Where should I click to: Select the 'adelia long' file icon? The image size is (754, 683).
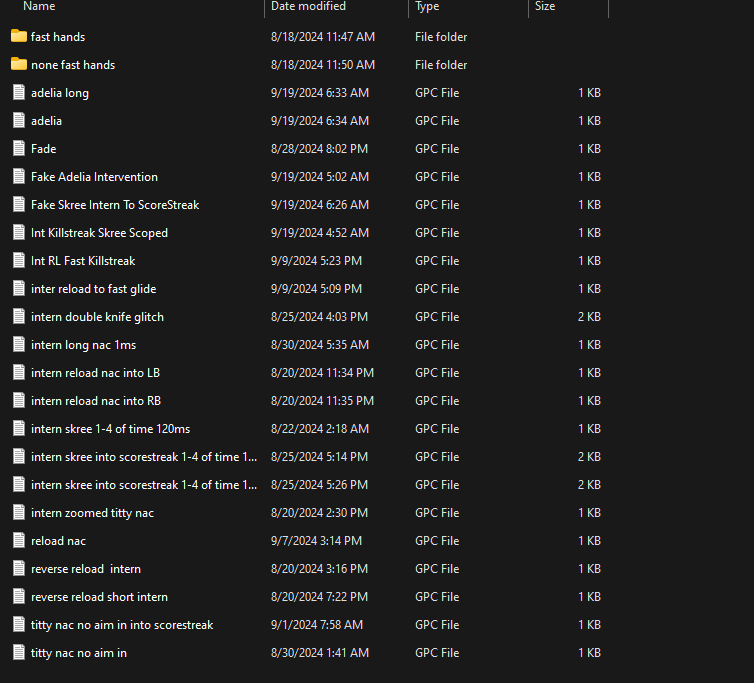pos(19,92)
